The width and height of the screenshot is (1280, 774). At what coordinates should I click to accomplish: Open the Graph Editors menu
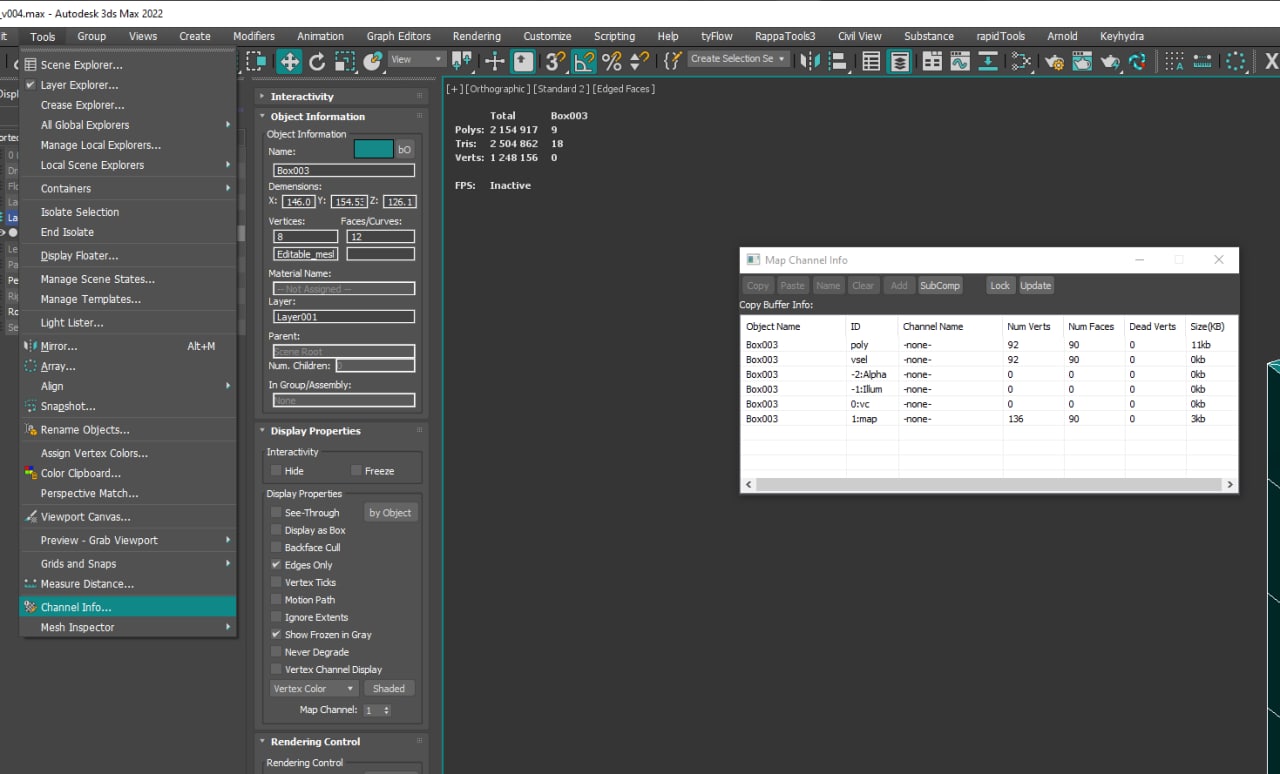tap(399, 36)
